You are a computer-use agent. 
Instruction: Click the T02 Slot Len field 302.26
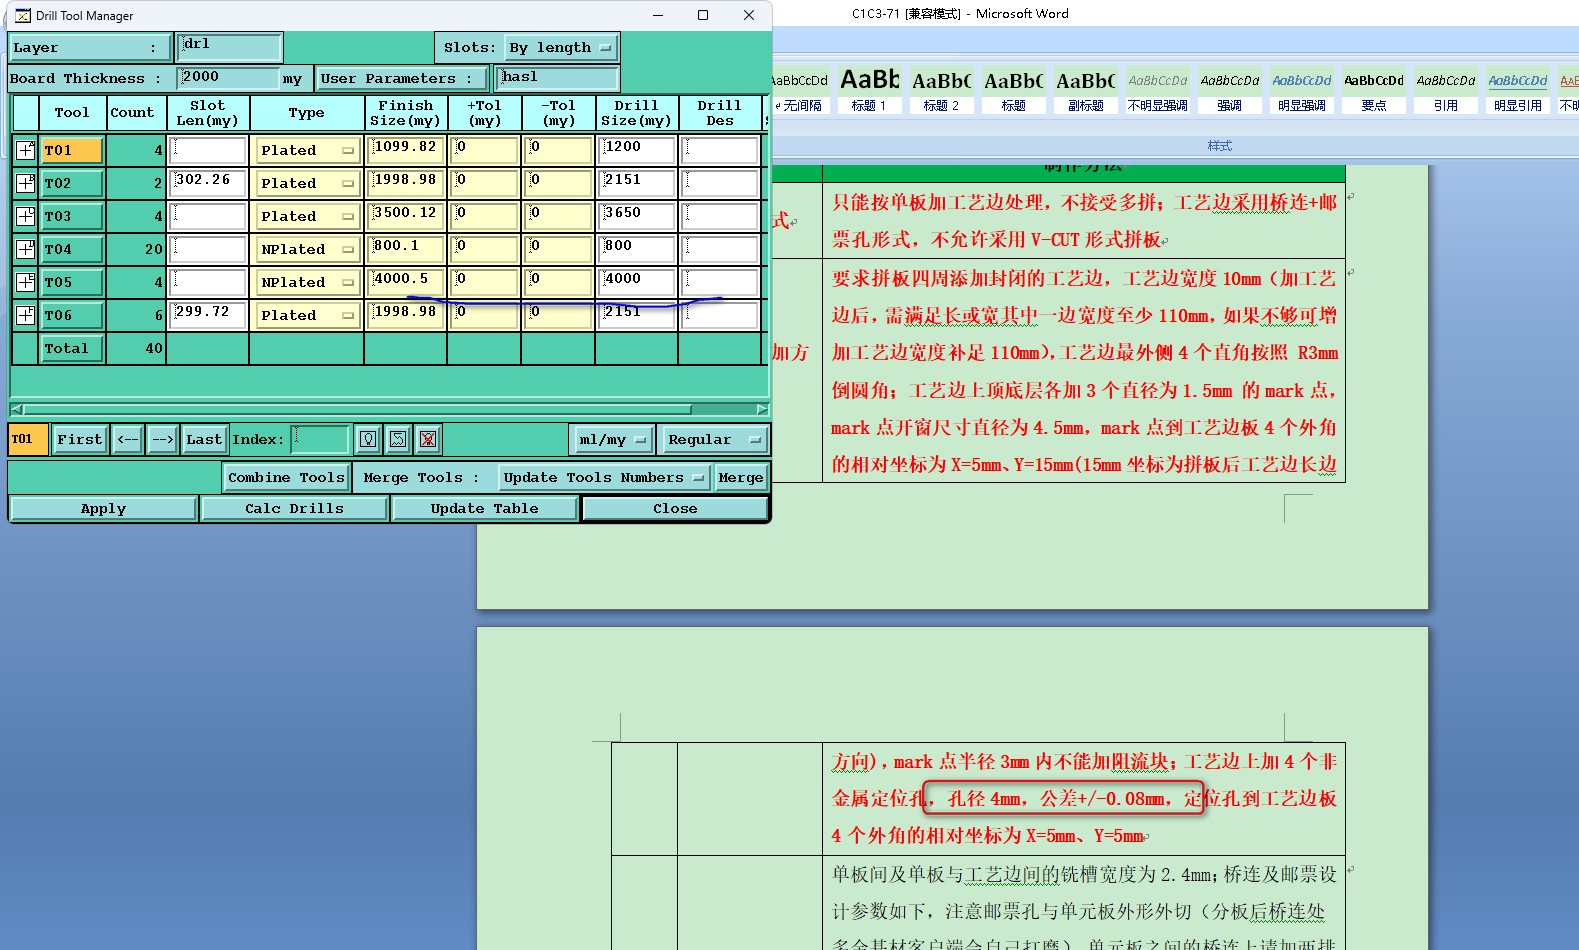pos(208,183)
